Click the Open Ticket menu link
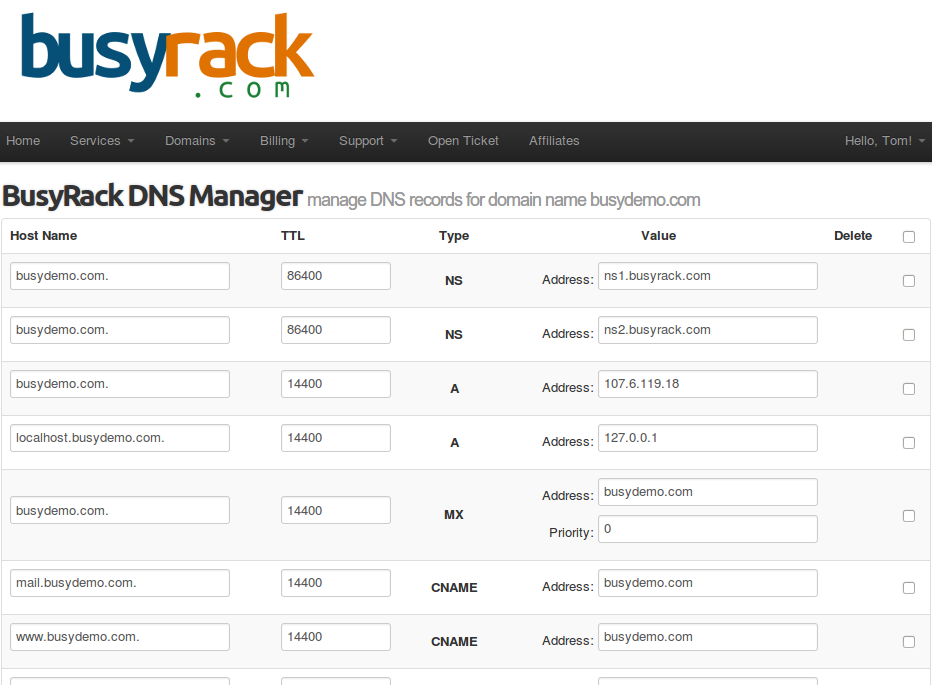The height and width of the screenshot is (685, 932). coord(463,141)
